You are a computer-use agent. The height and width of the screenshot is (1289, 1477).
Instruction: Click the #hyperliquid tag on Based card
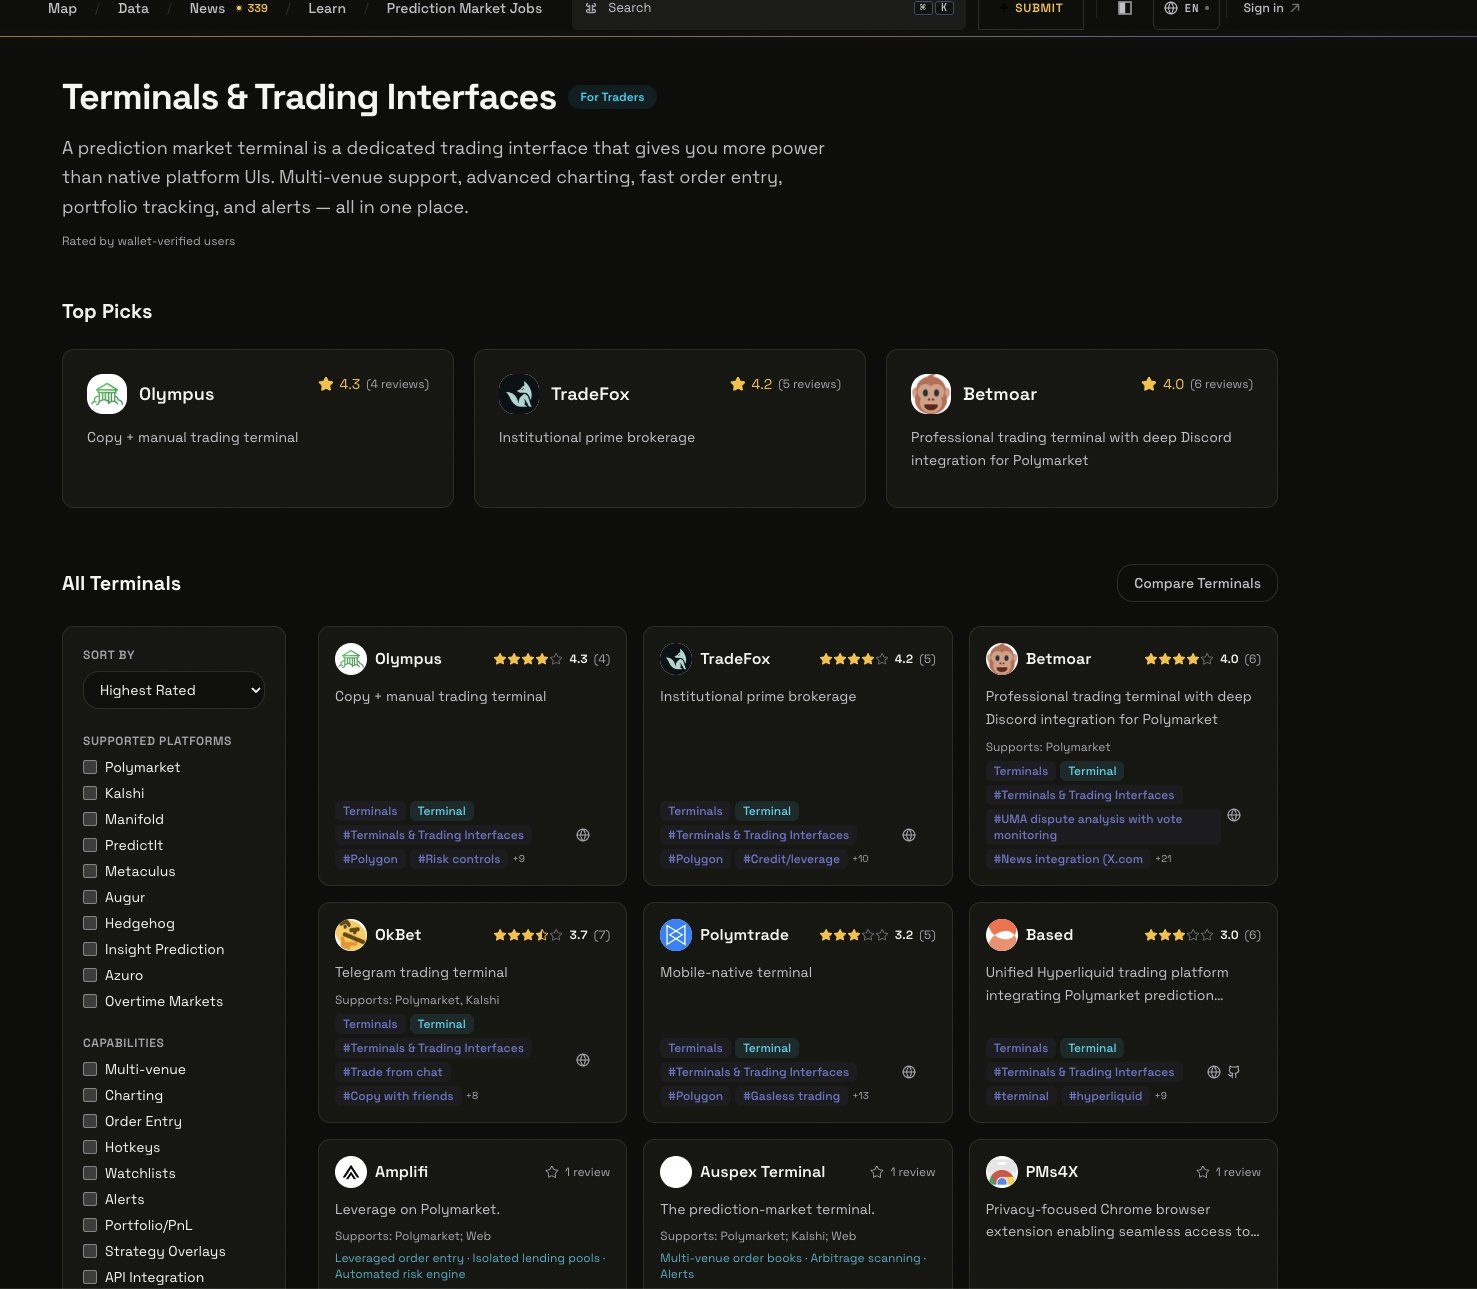(1105, 1096)
